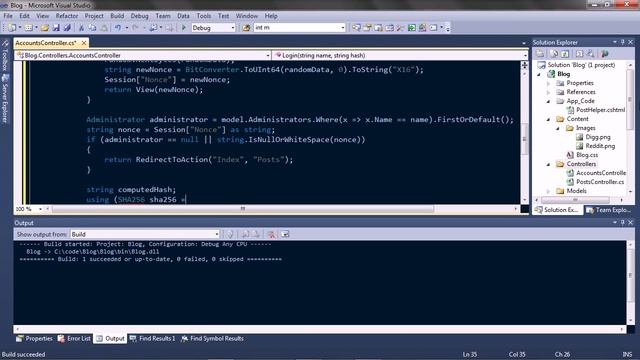Open the Server Explorer side panel
Viewport: 640px width, 360px height.
(x=5, y=99)
